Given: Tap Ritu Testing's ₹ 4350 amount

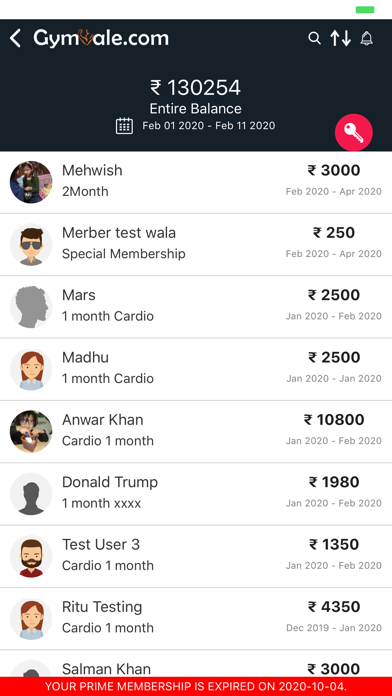Looking at the screenshot, I should click(x=334, y=607).
